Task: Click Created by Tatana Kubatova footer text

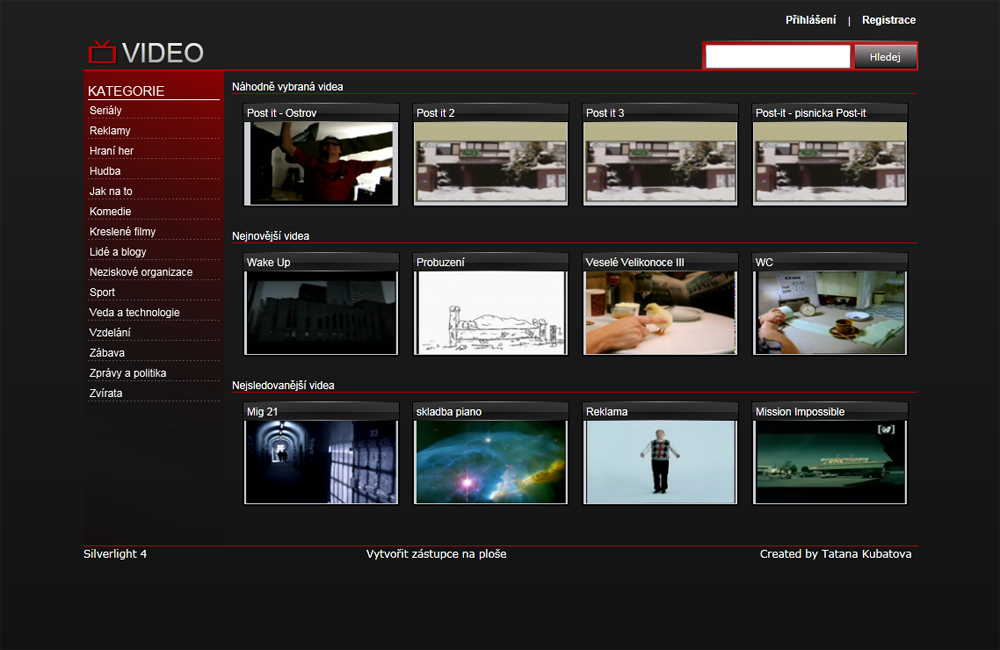Action: 835,554
